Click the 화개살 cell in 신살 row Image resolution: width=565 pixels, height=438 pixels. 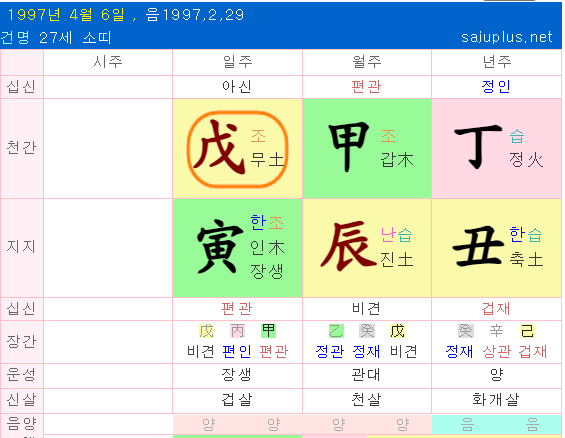click(x=496, y=399)
